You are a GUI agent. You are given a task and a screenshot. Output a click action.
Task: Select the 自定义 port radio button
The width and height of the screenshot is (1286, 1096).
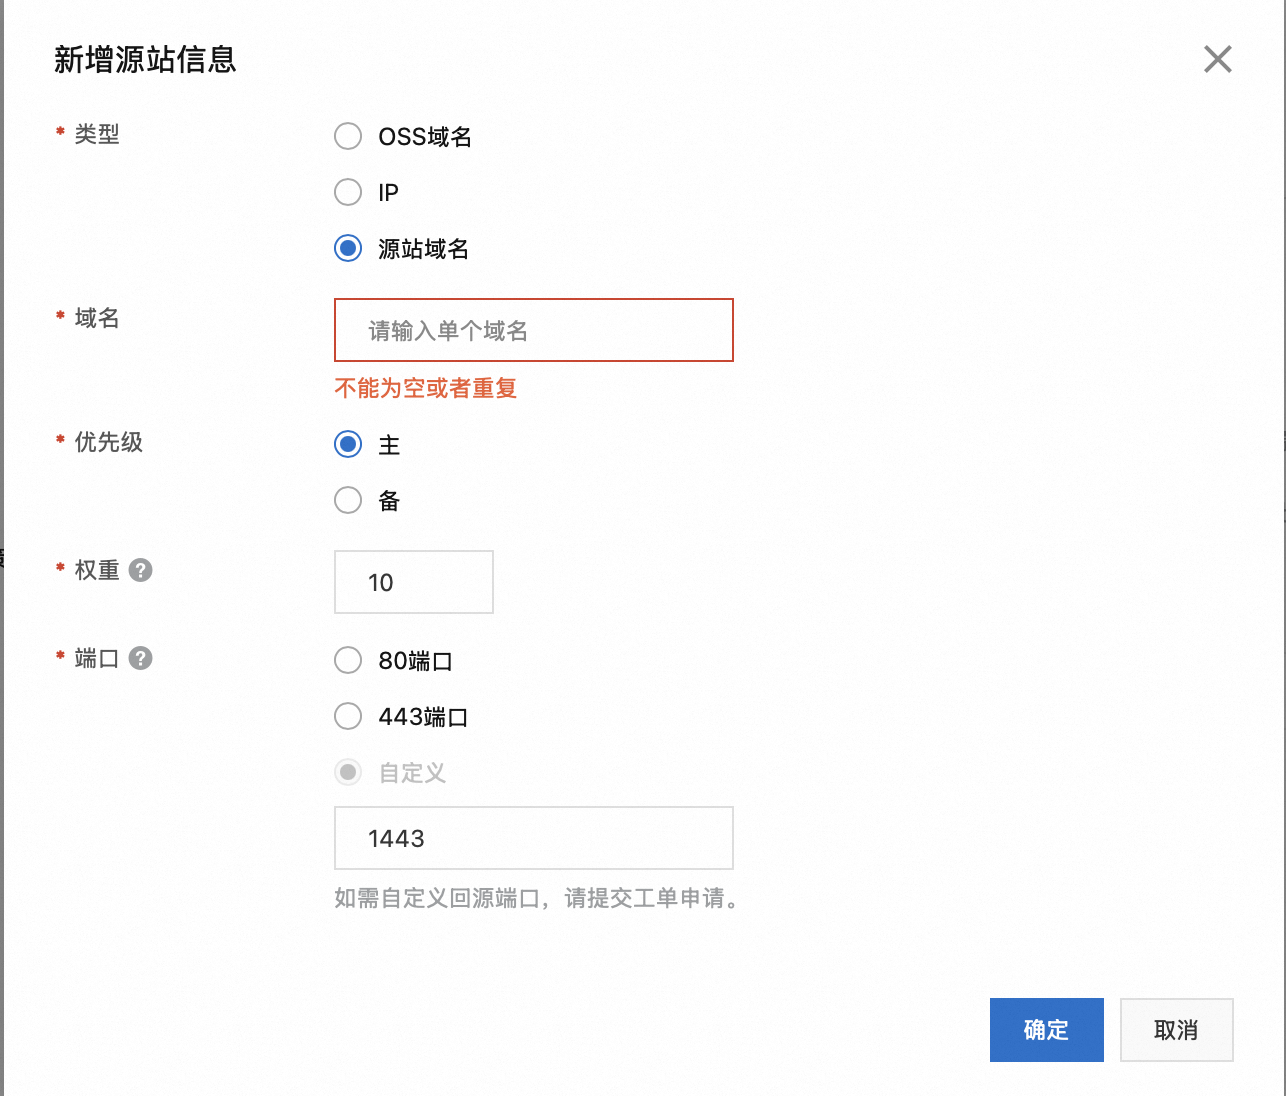tap(348, 772)
